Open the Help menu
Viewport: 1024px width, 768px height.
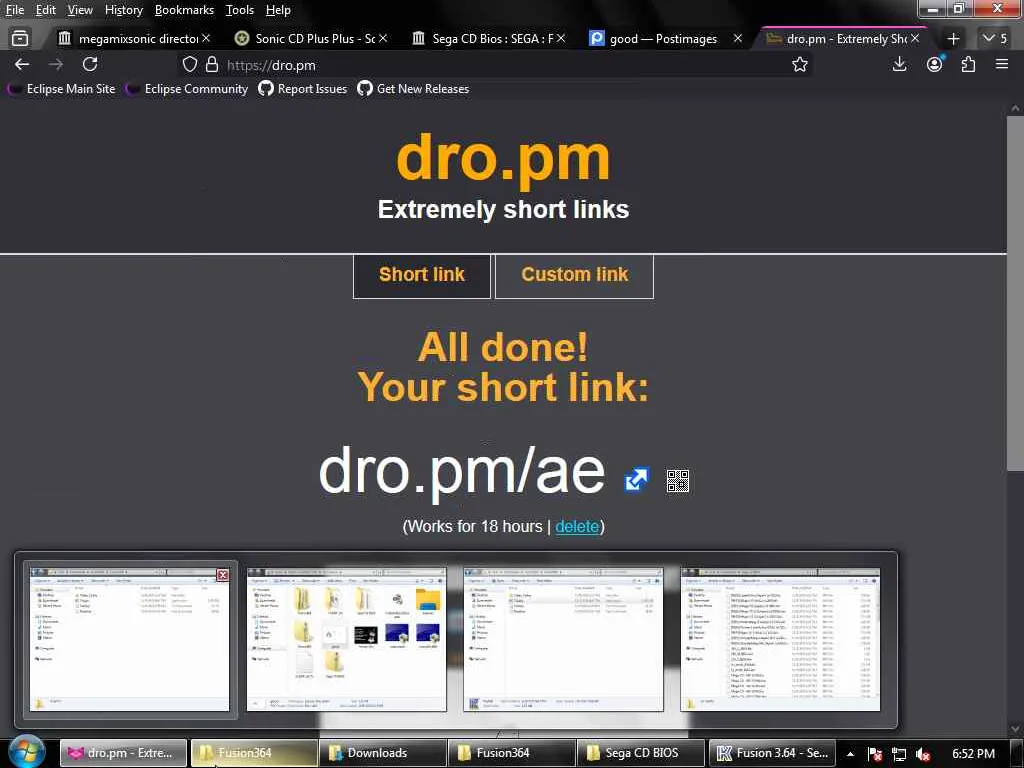278,10
